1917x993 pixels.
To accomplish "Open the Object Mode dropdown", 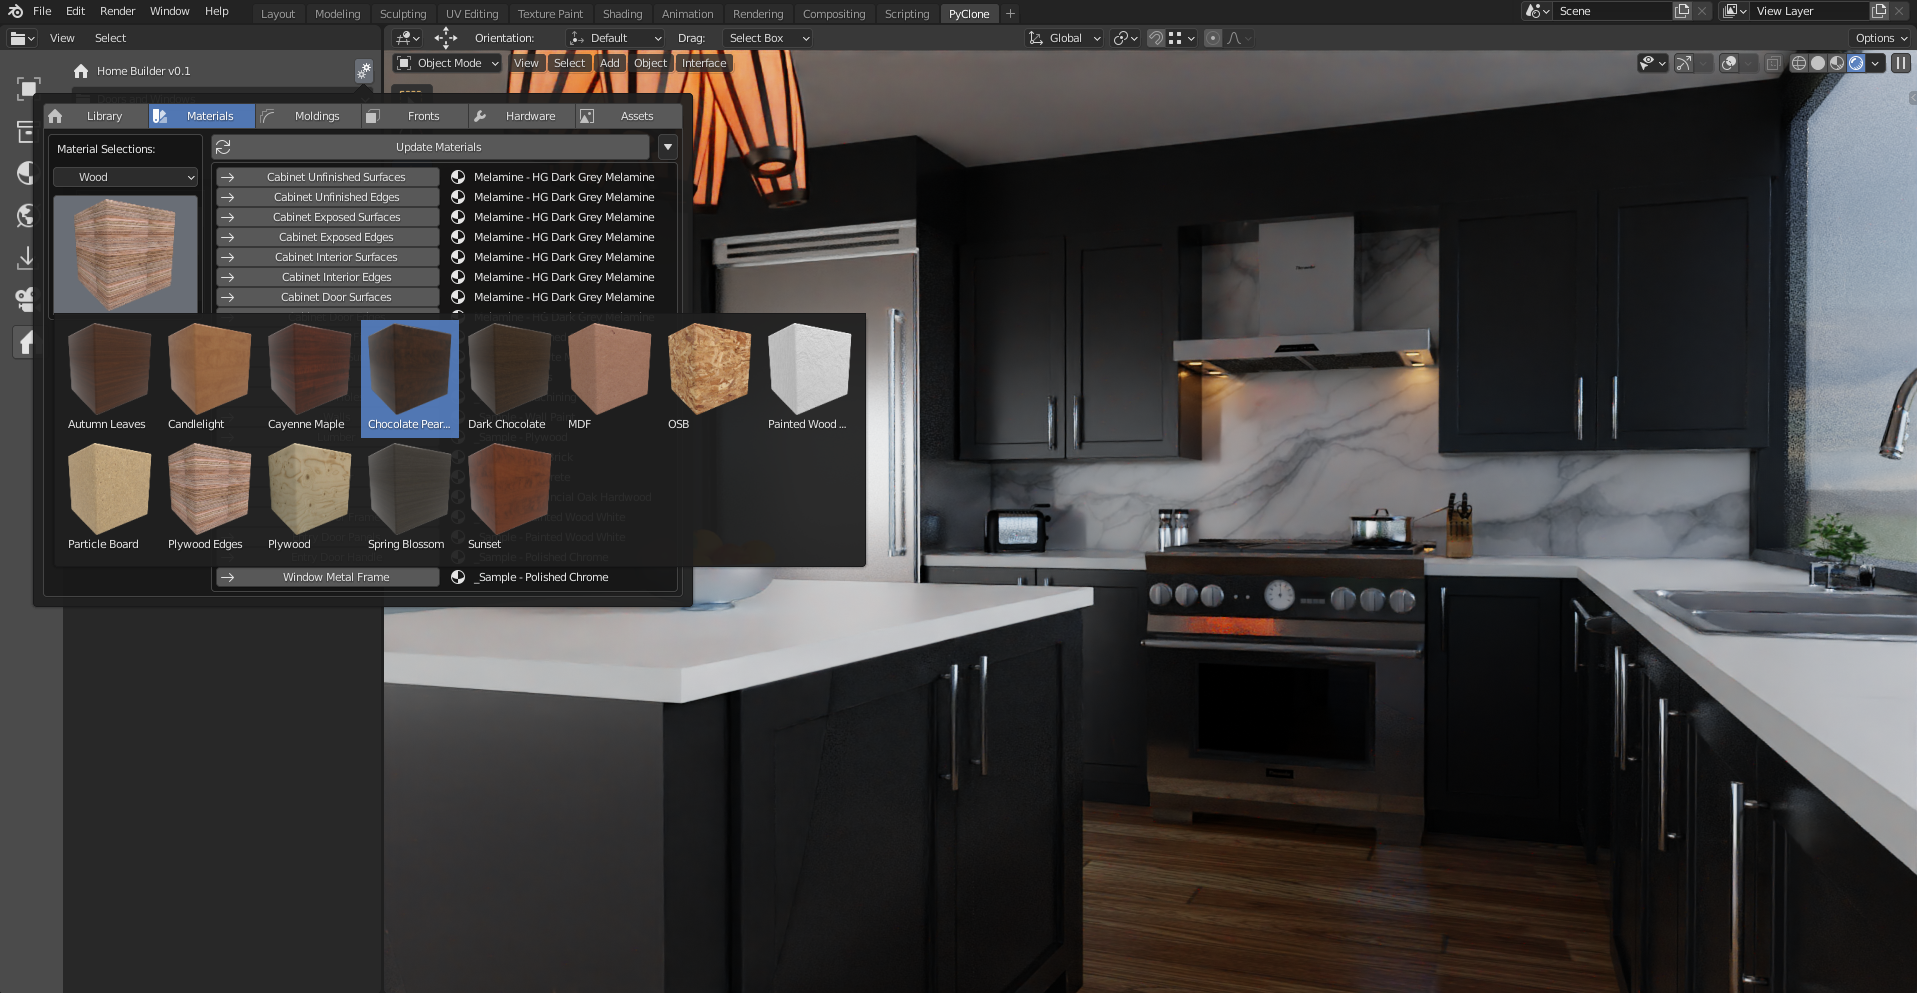I will 448,63.
